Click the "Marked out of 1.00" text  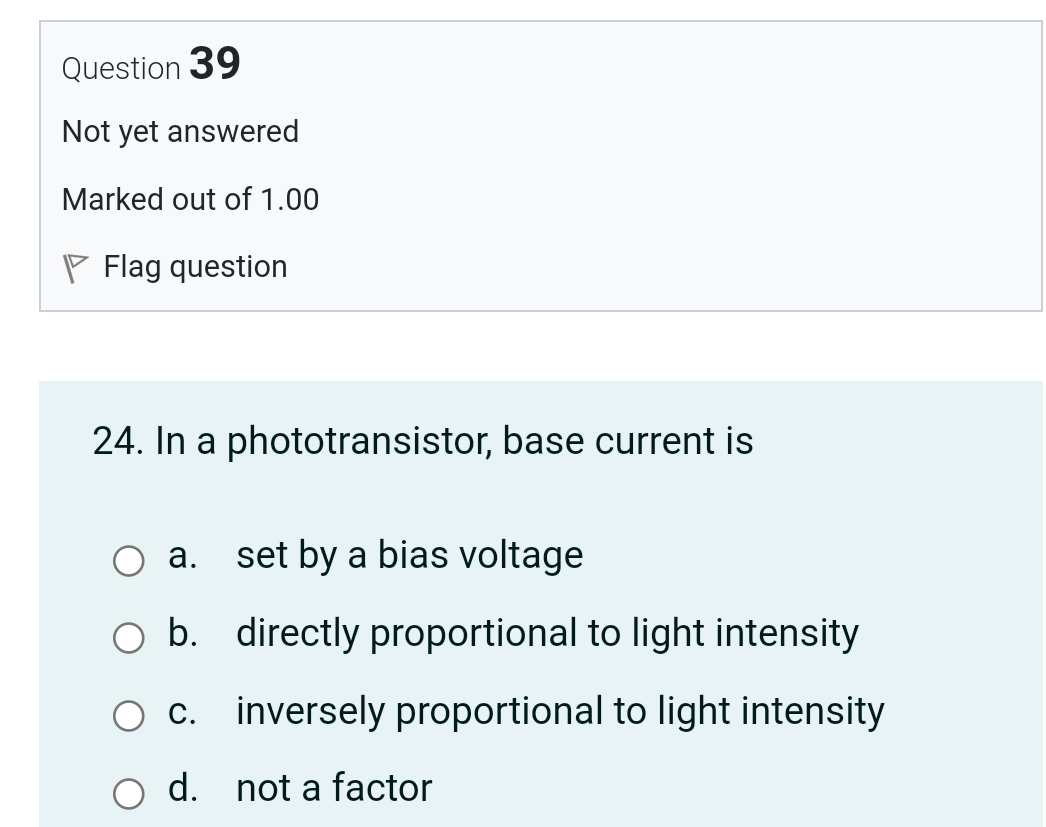pos(190,200)
